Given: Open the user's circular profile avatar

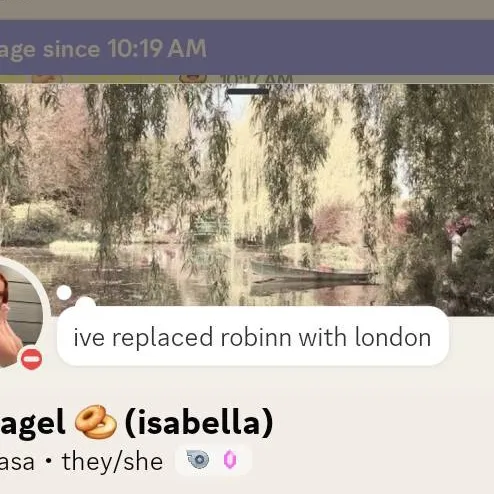Looking at the screenshot, I should tap(20, 313).
